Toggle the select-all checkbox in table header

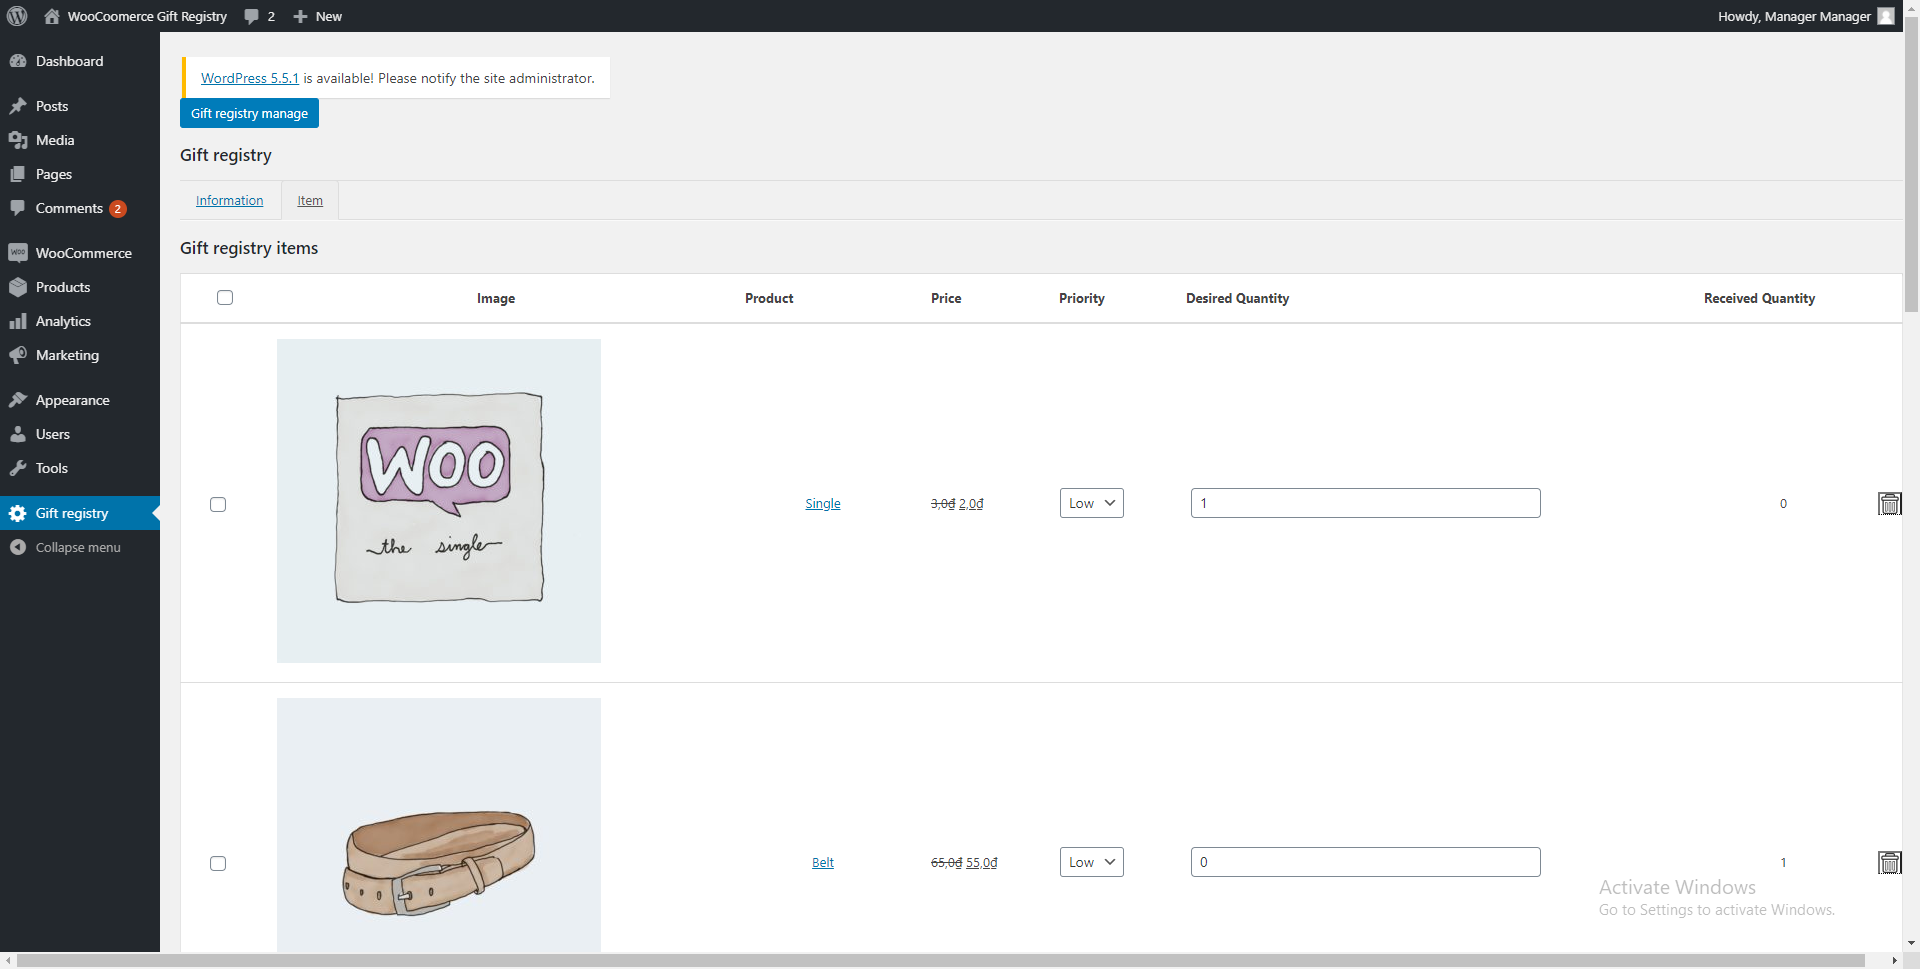[225, 298]
